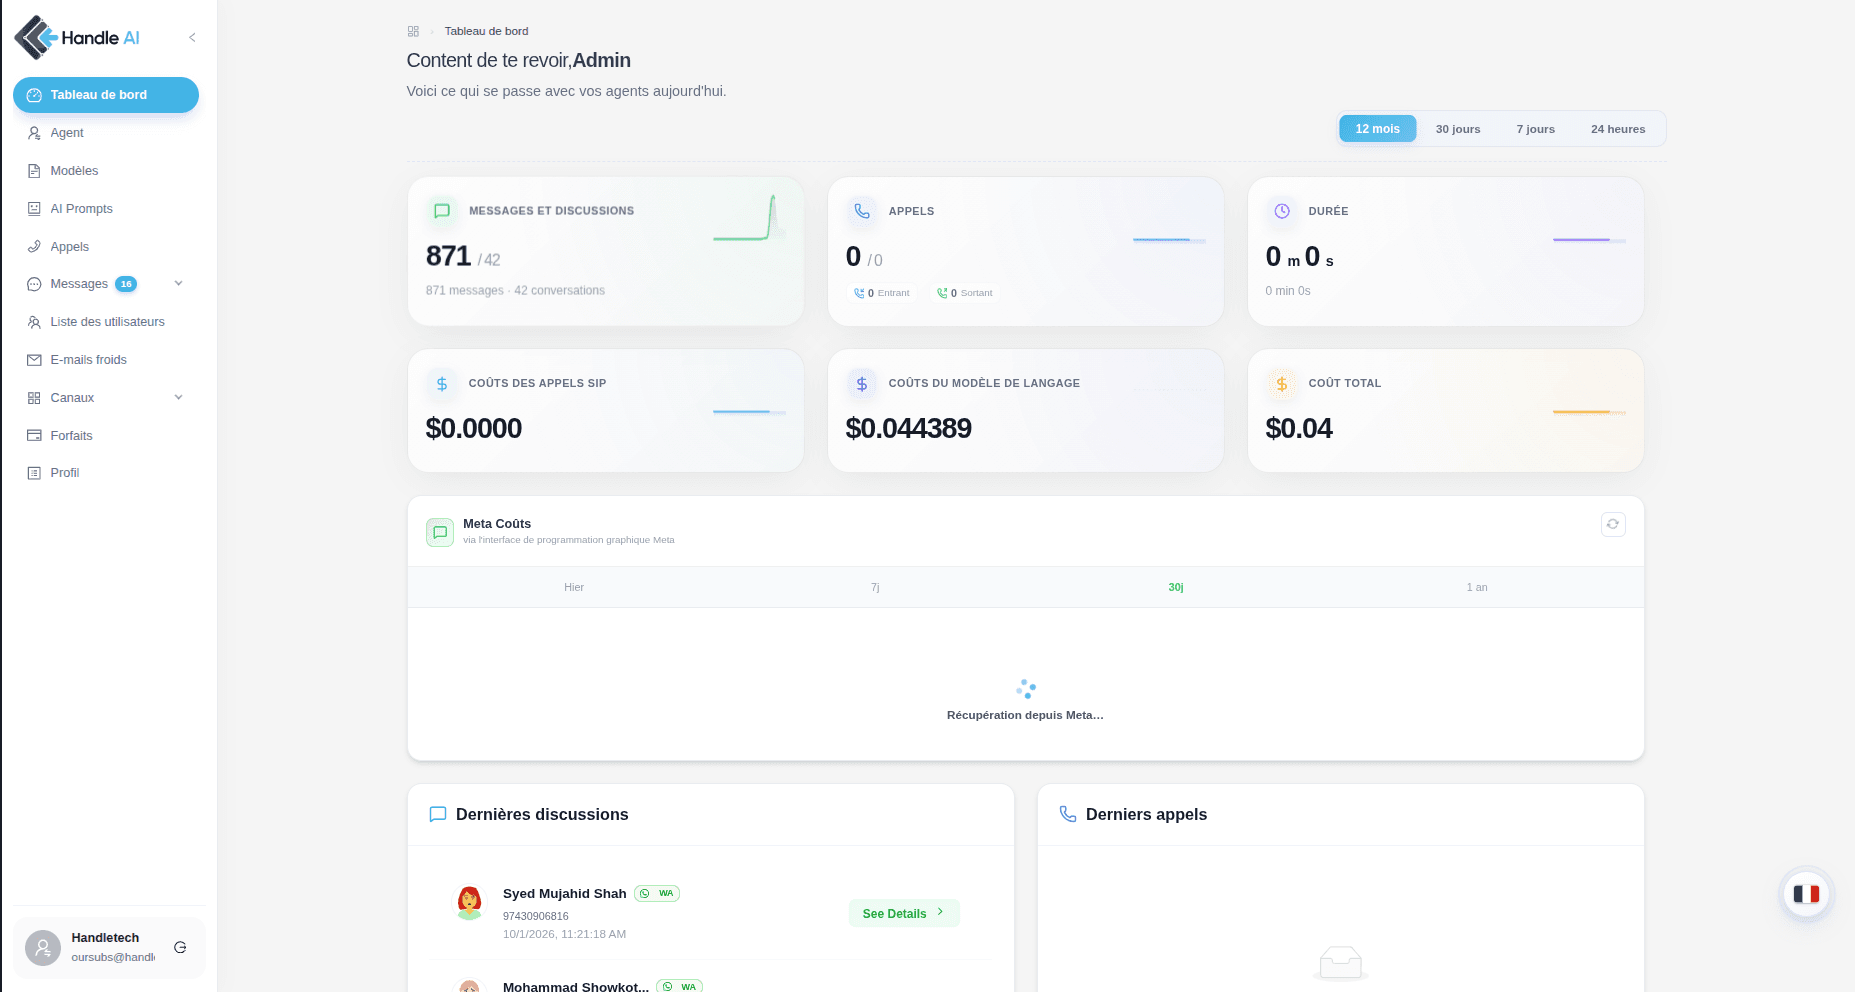Select the 24 heures time range
The height and width of the screenshot is (992, 1855).
pyautogui.click(x=1618, y=129)
